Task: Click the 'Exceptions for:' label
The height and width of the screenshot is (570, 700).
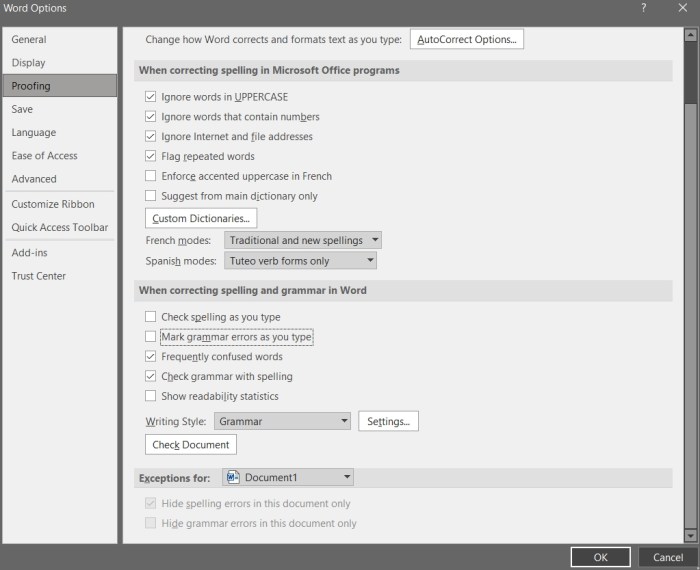Action: click(x=174, y=478)
